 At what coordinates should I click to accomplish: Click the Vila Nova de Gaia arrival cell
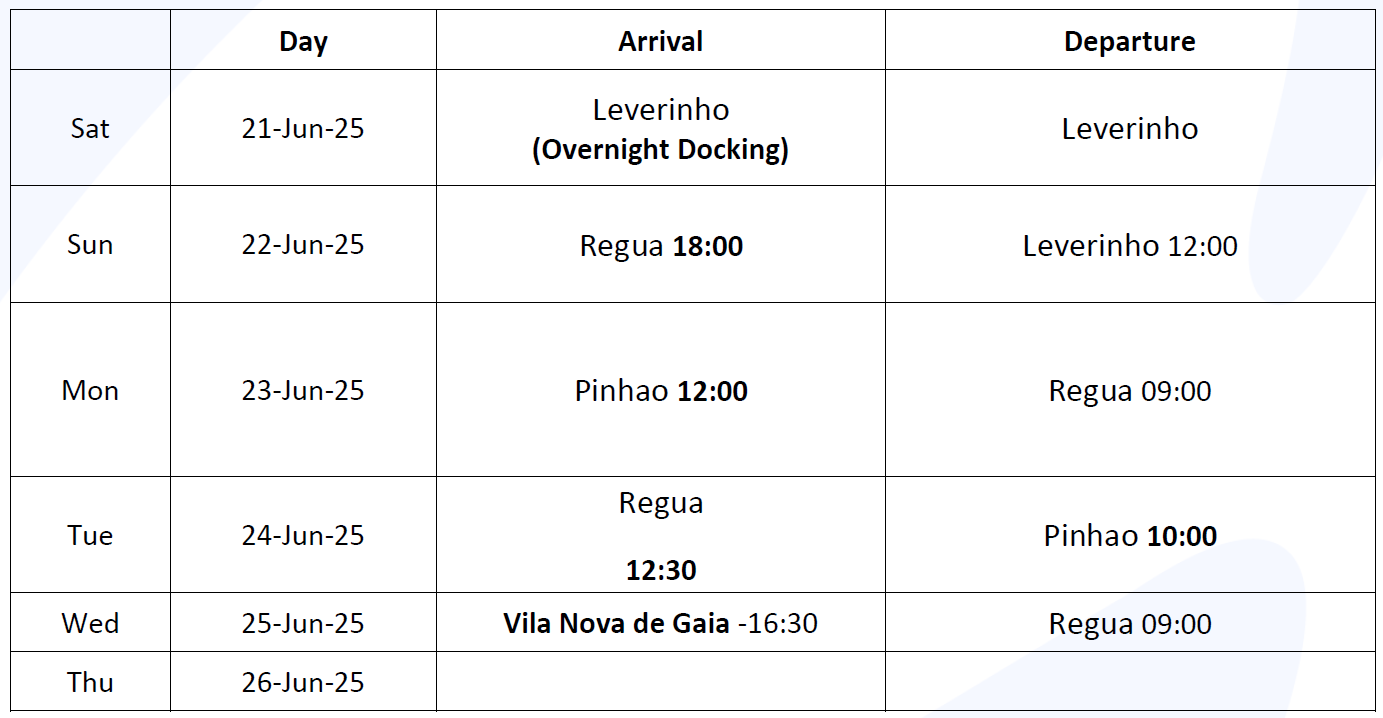coord(661,623)
